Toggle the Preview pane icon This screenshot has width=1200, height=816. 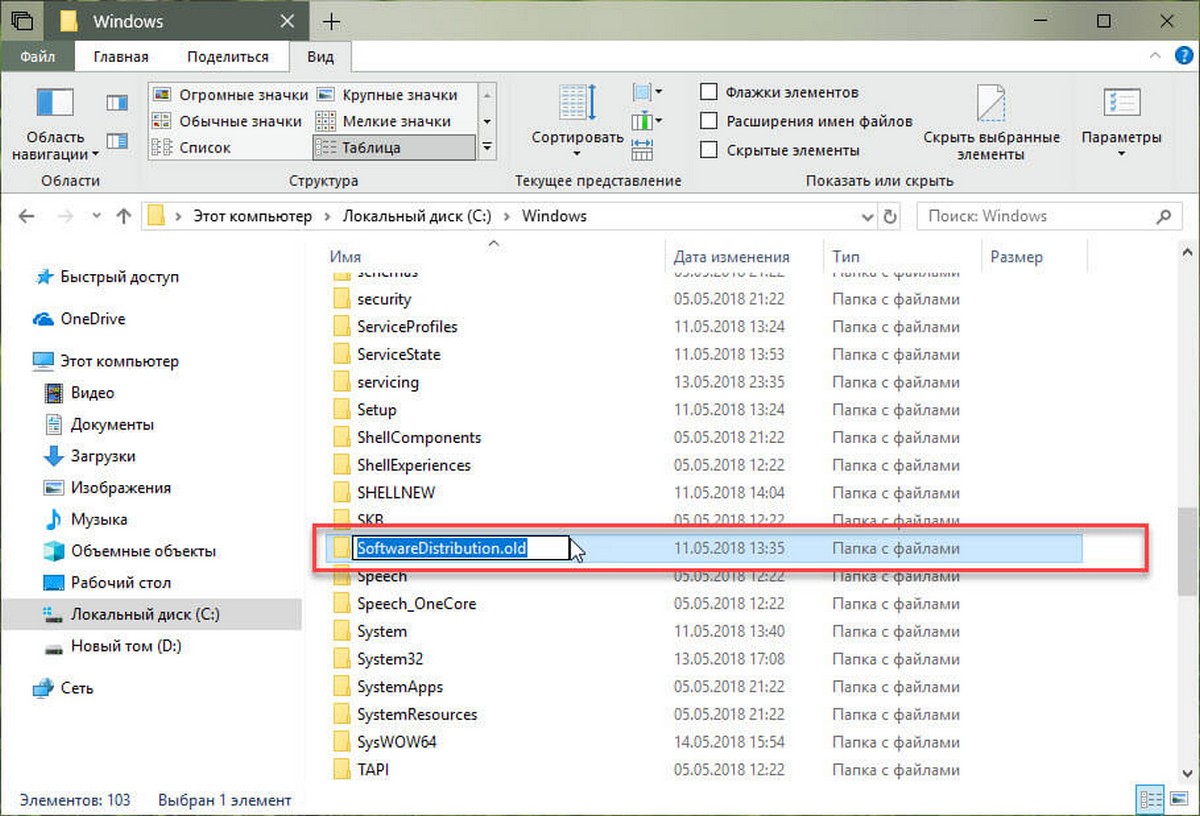[117, 102]
